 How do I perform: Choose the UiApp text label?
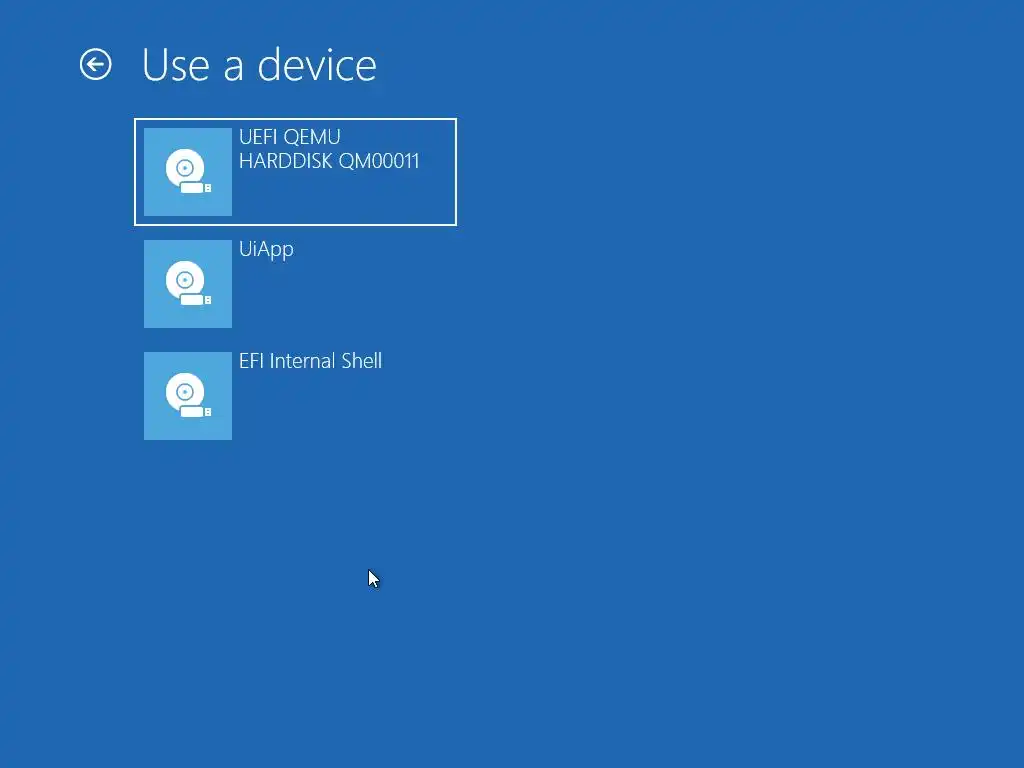266,249
